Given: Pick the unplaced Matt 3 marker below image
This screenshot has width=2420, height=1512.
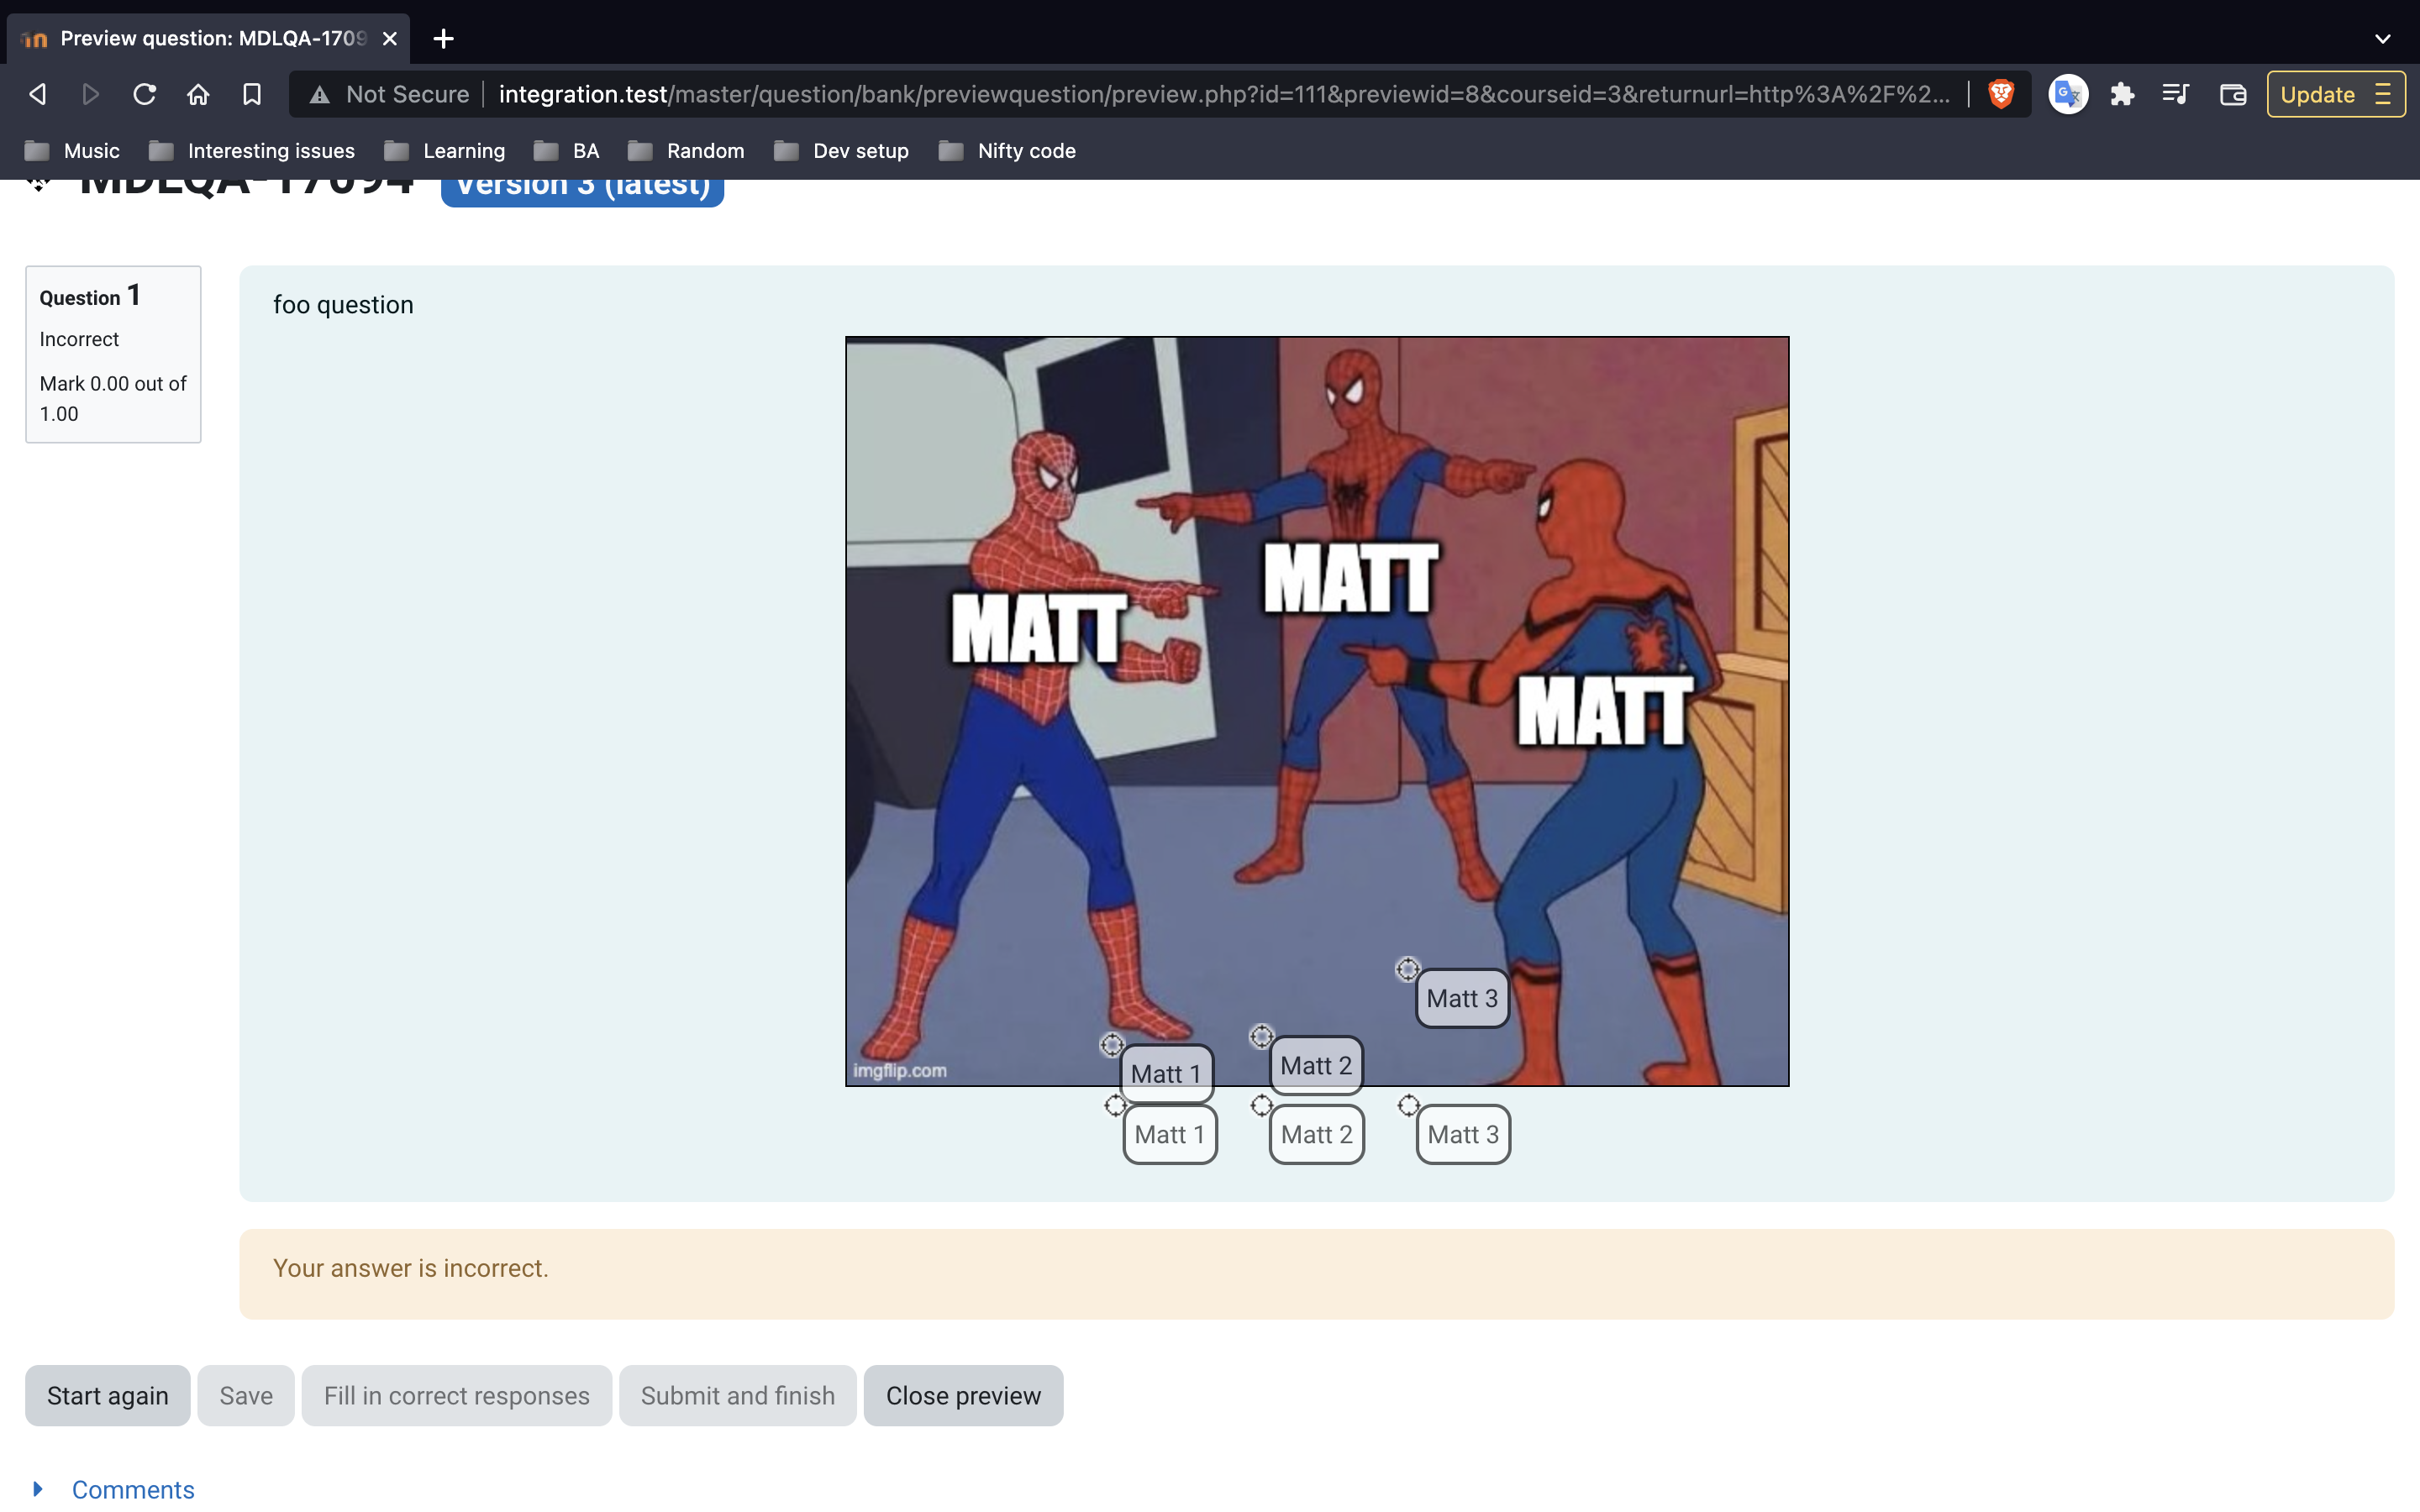Looking at the screenshot, I should pos(1463,1134).
